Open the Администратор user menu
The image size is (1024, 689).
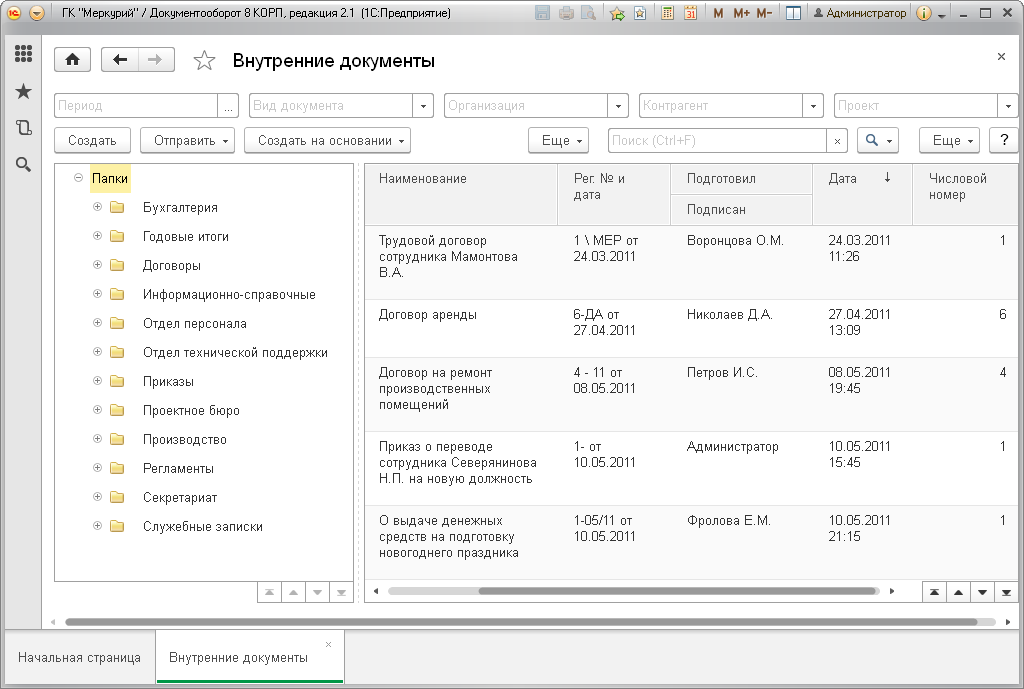(x=859, y=13)
